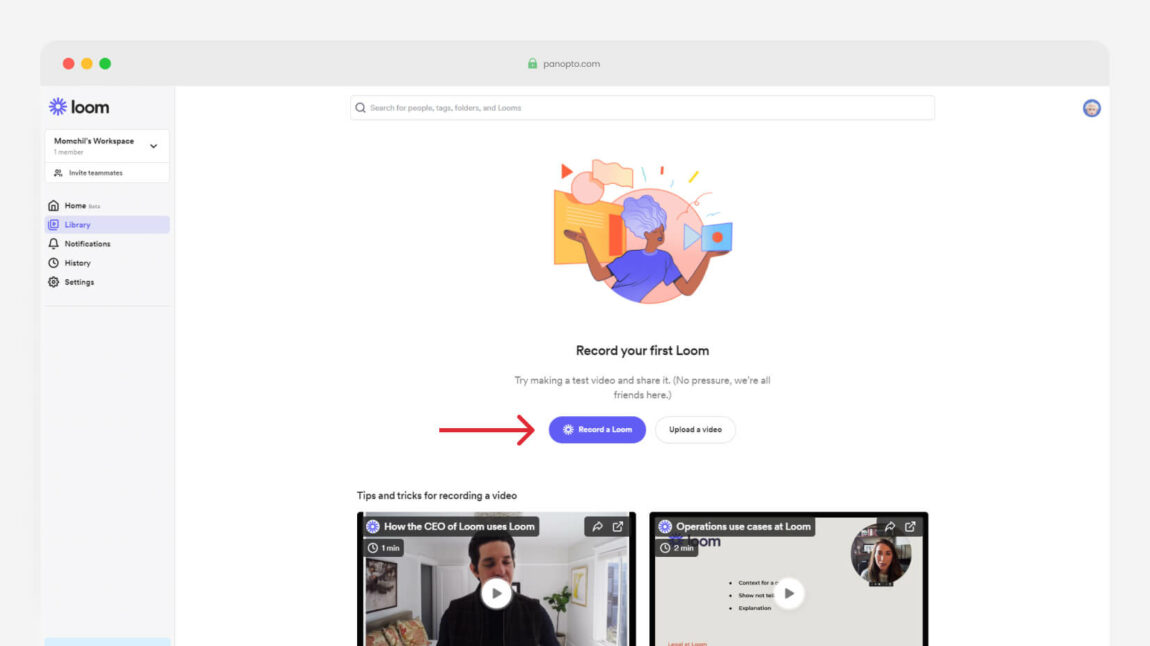Click the lock icon next to panopto.com
This screenshot has height=646, width=1150.
pos(532,63)
